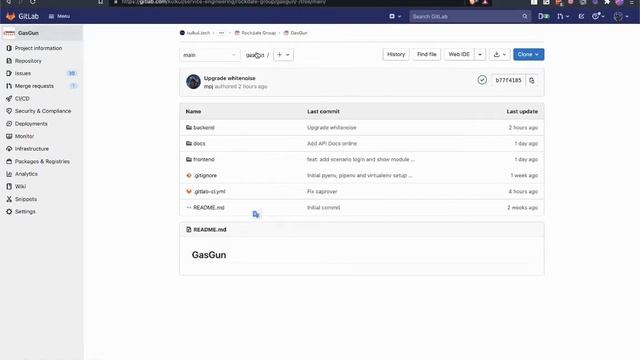
Task: Open the main branch selector
Action: click(x=209, y=55)
